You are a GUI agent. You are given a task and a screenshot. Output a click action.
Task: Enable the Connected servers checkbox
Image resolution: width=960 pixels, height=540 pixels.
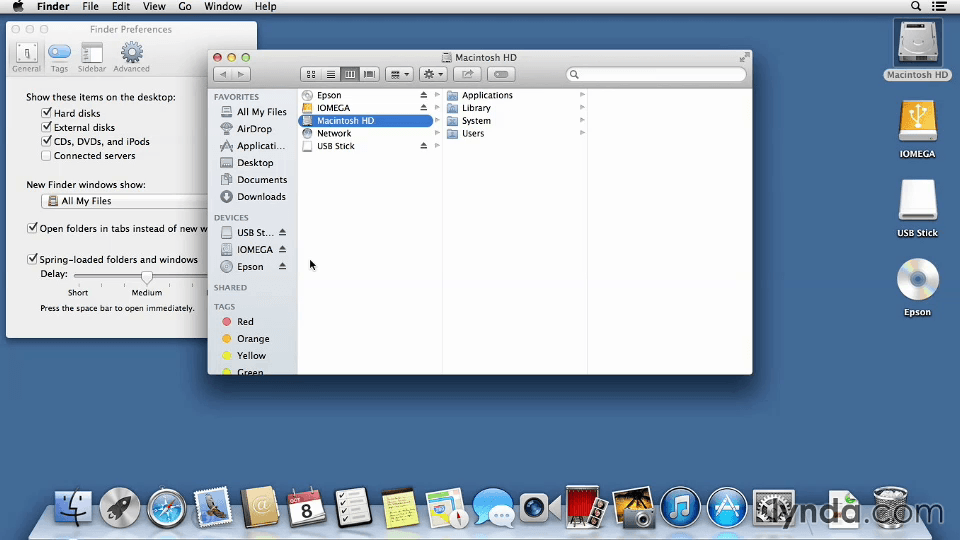(46, 156)
